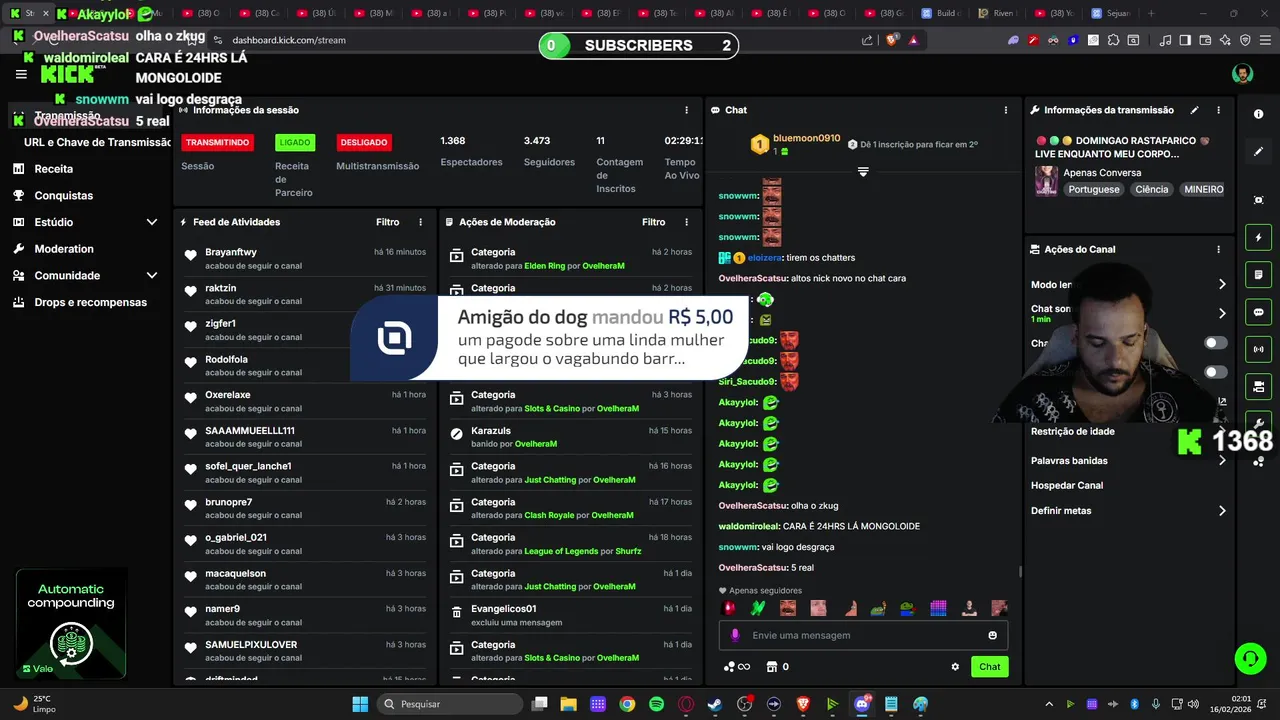This screenshot has width=1280, height=720.
Task: Open Filtro in Feed de Atividades
Action: pos(387,222)
